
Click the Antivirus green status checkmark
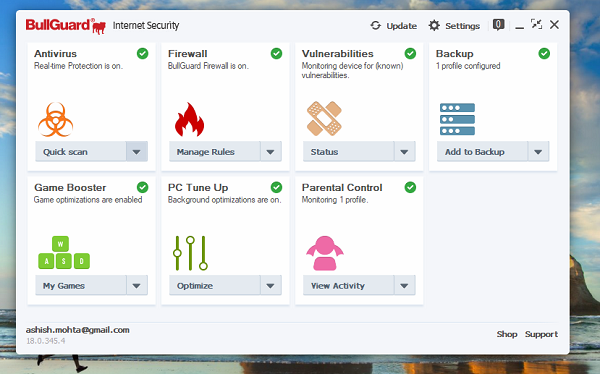(x=143, y=54)
